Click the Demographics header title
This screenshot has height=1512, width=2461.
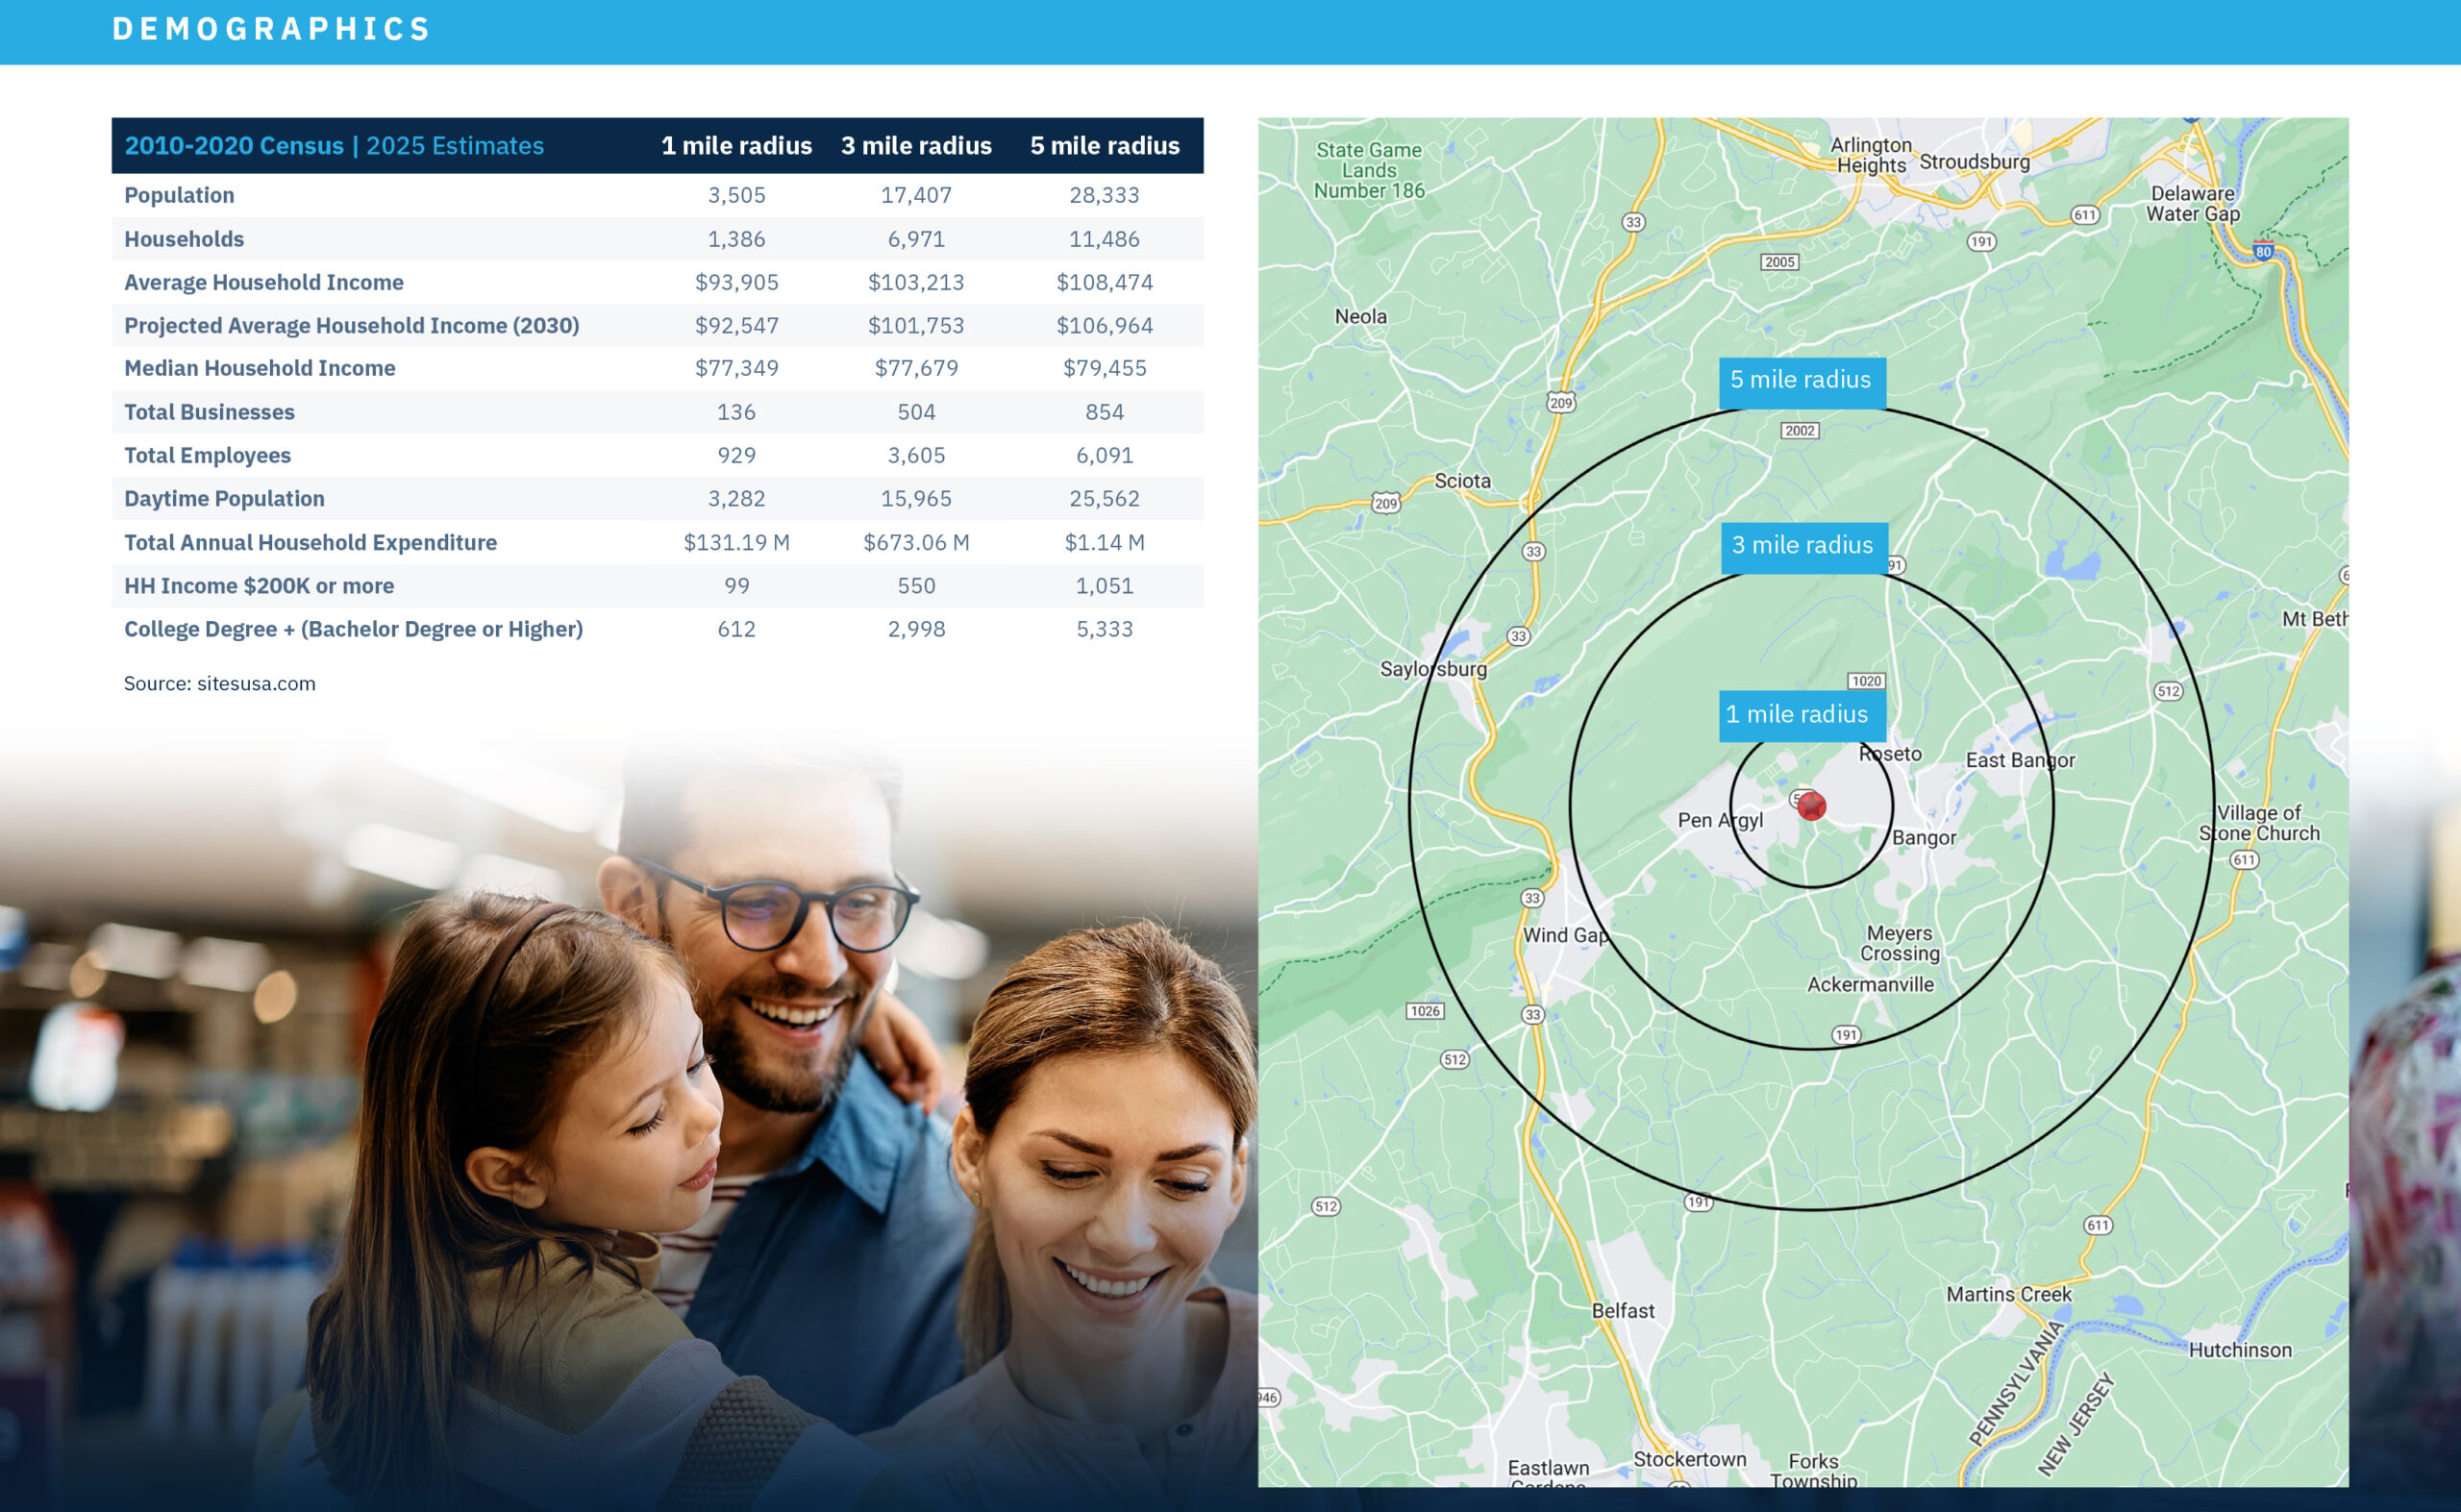tap(270, 29)
